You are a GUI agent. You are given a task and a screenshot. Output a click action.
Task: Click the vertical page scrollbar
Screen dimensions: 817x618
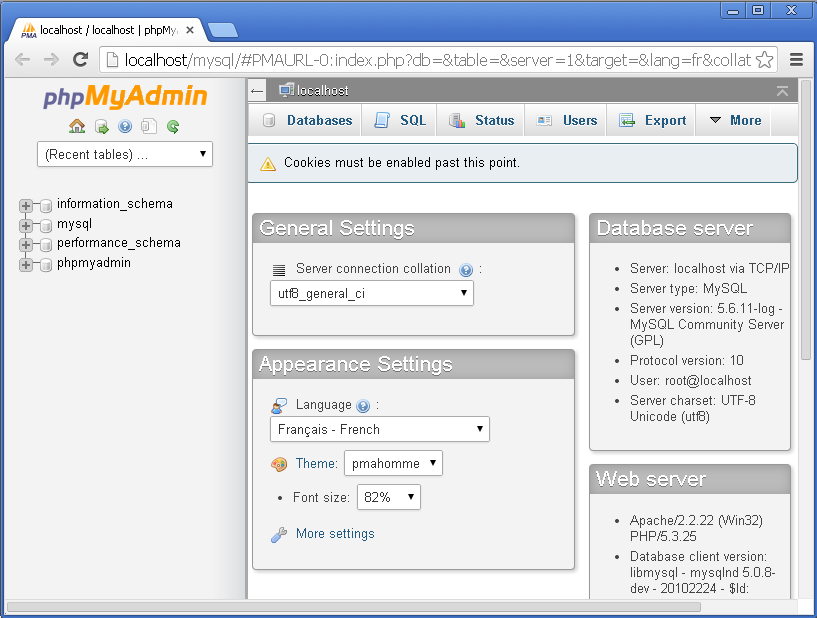(806, 220)
